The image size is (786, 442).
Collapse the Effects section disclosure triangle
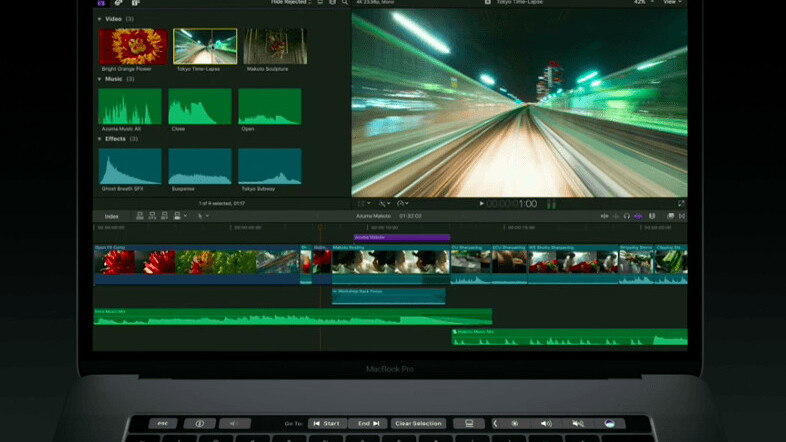click(100, 139)
